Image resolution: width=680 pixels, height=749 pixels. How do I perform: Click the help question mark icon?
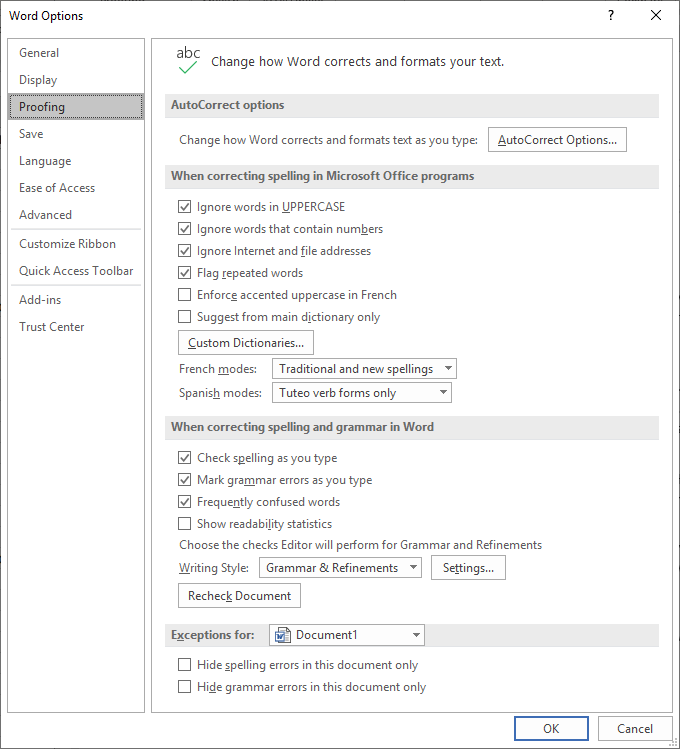(x=611, y=15)
